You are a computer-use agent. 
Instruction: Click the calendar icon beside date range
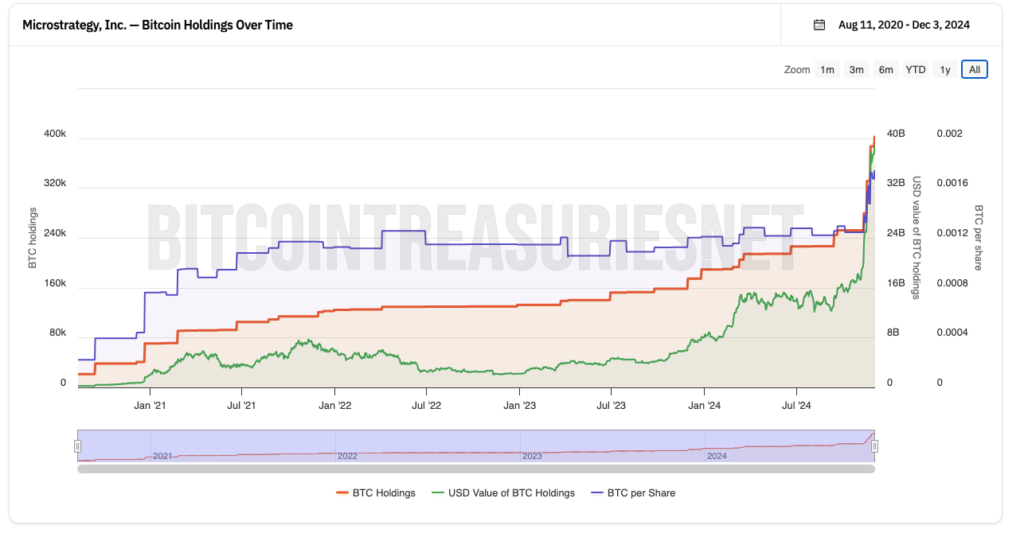[819, 25]
